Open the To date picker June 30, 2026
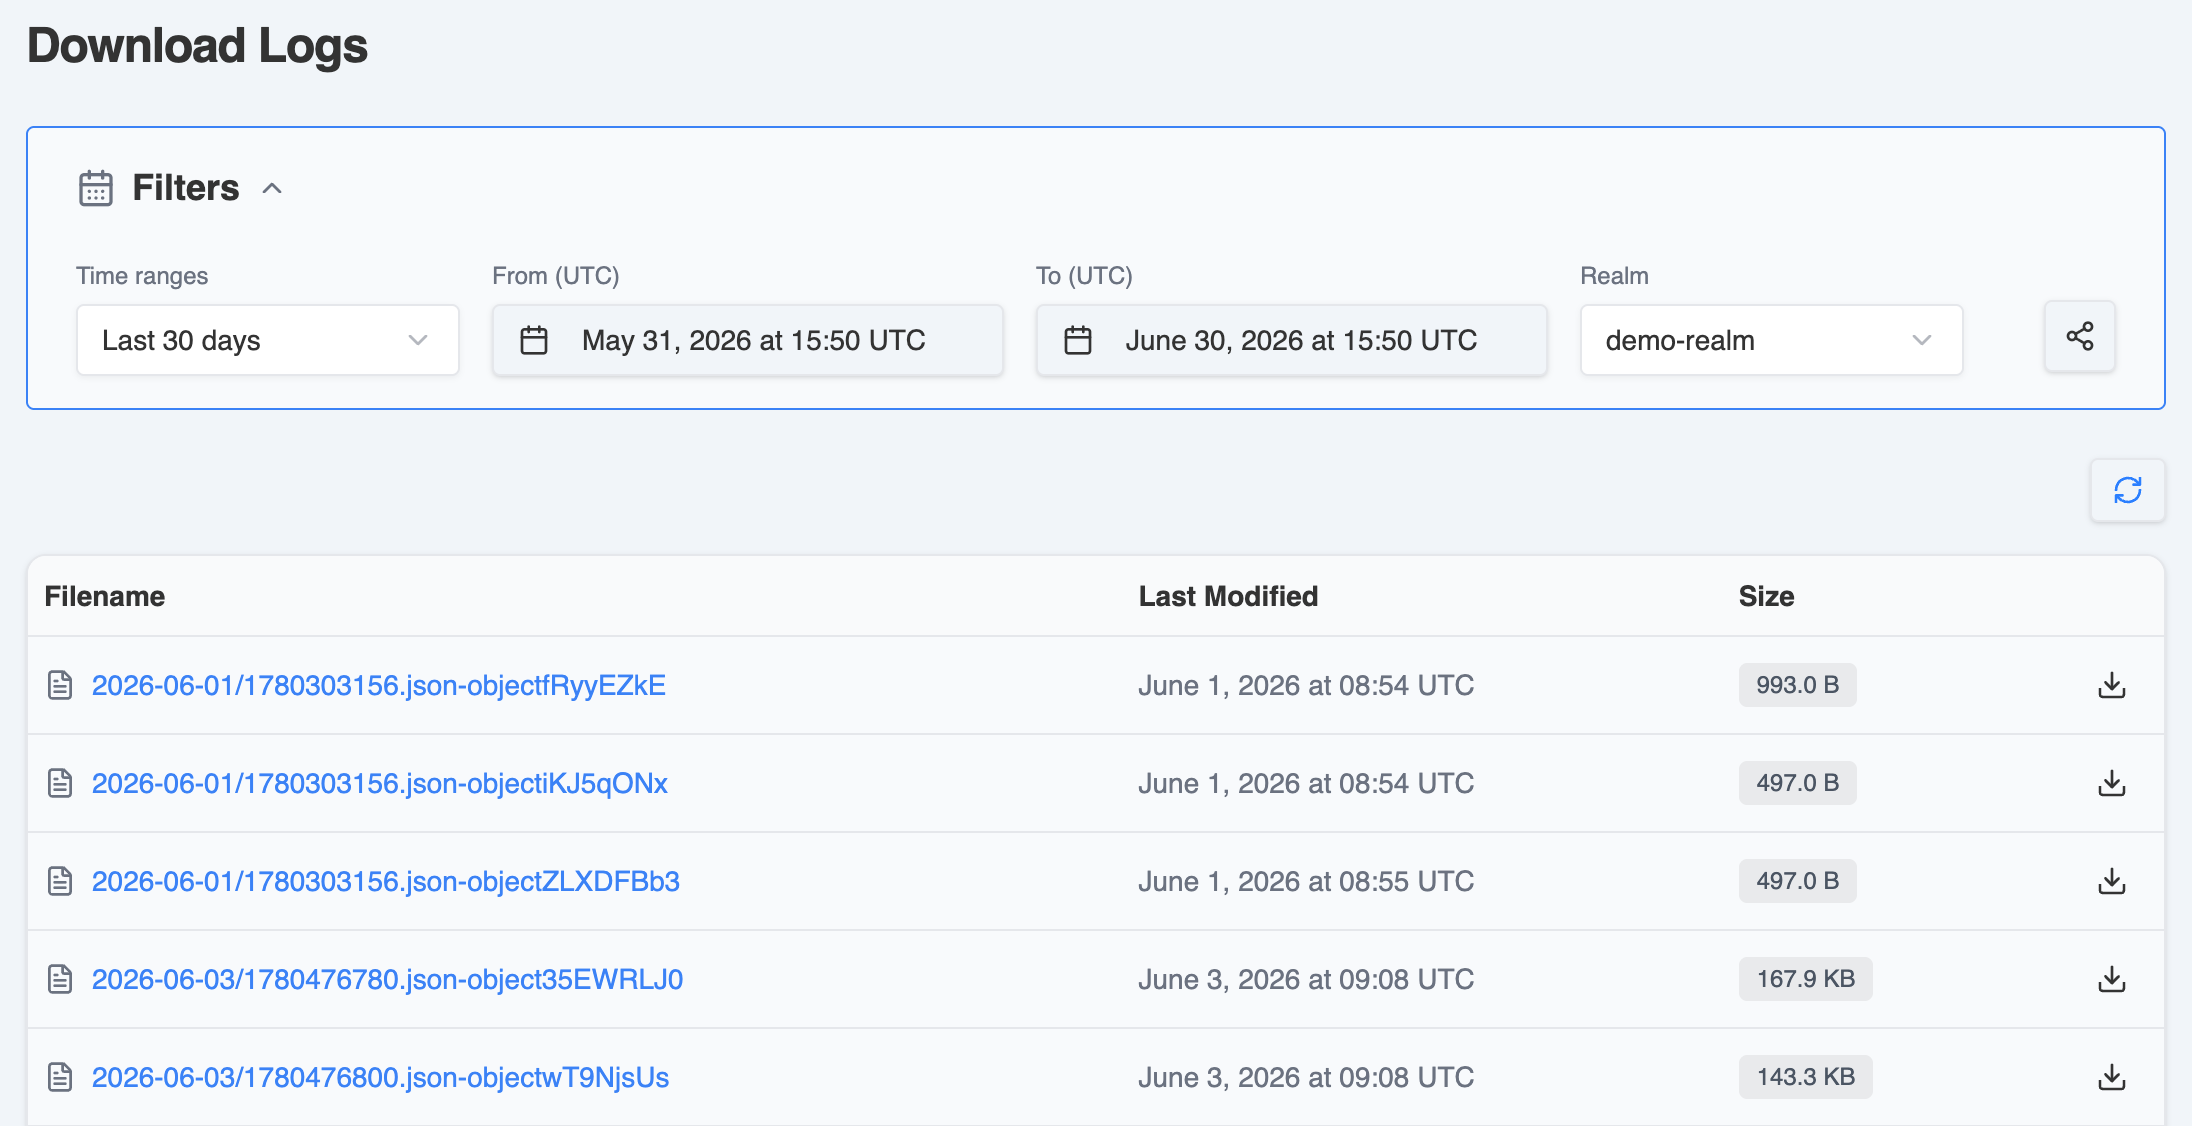The height and width of the screenshot is (1126, 2192). (1292, 340)
